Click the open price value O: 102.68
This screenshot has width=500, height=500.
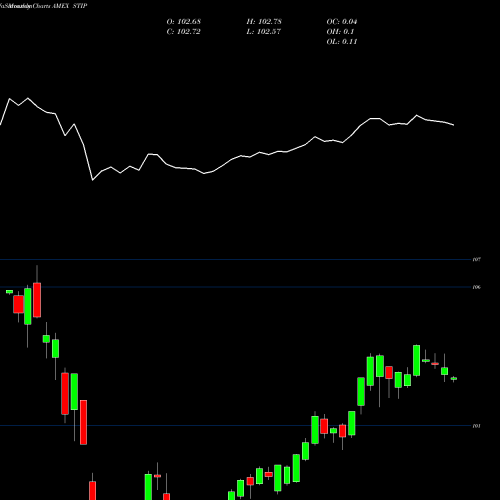184,22
